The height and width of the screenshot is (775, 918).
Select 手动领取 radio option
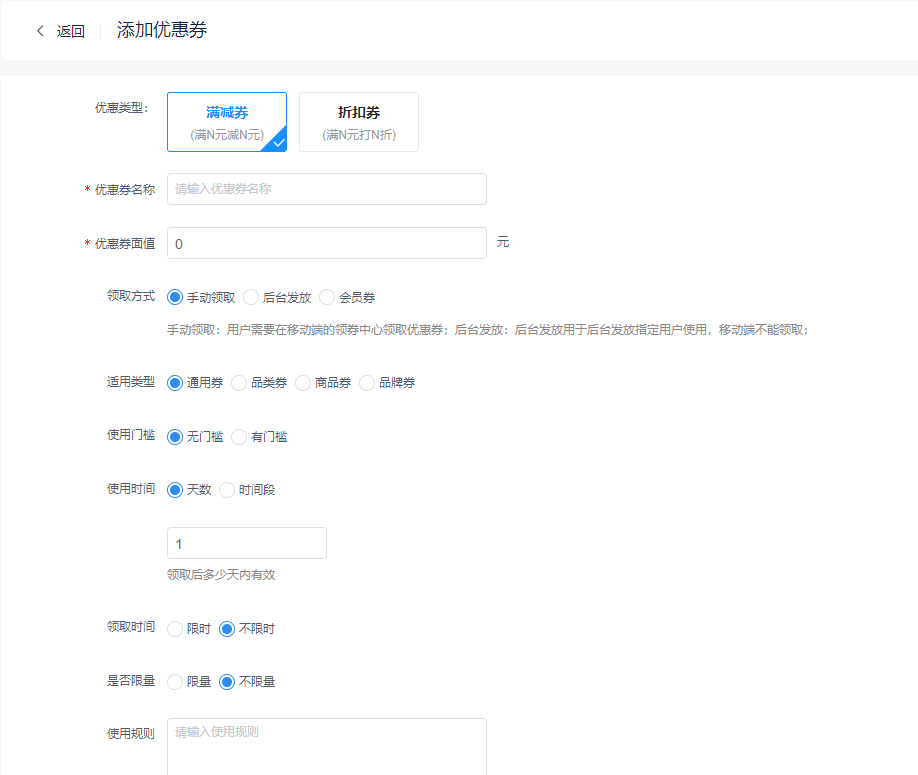[176, 297]
